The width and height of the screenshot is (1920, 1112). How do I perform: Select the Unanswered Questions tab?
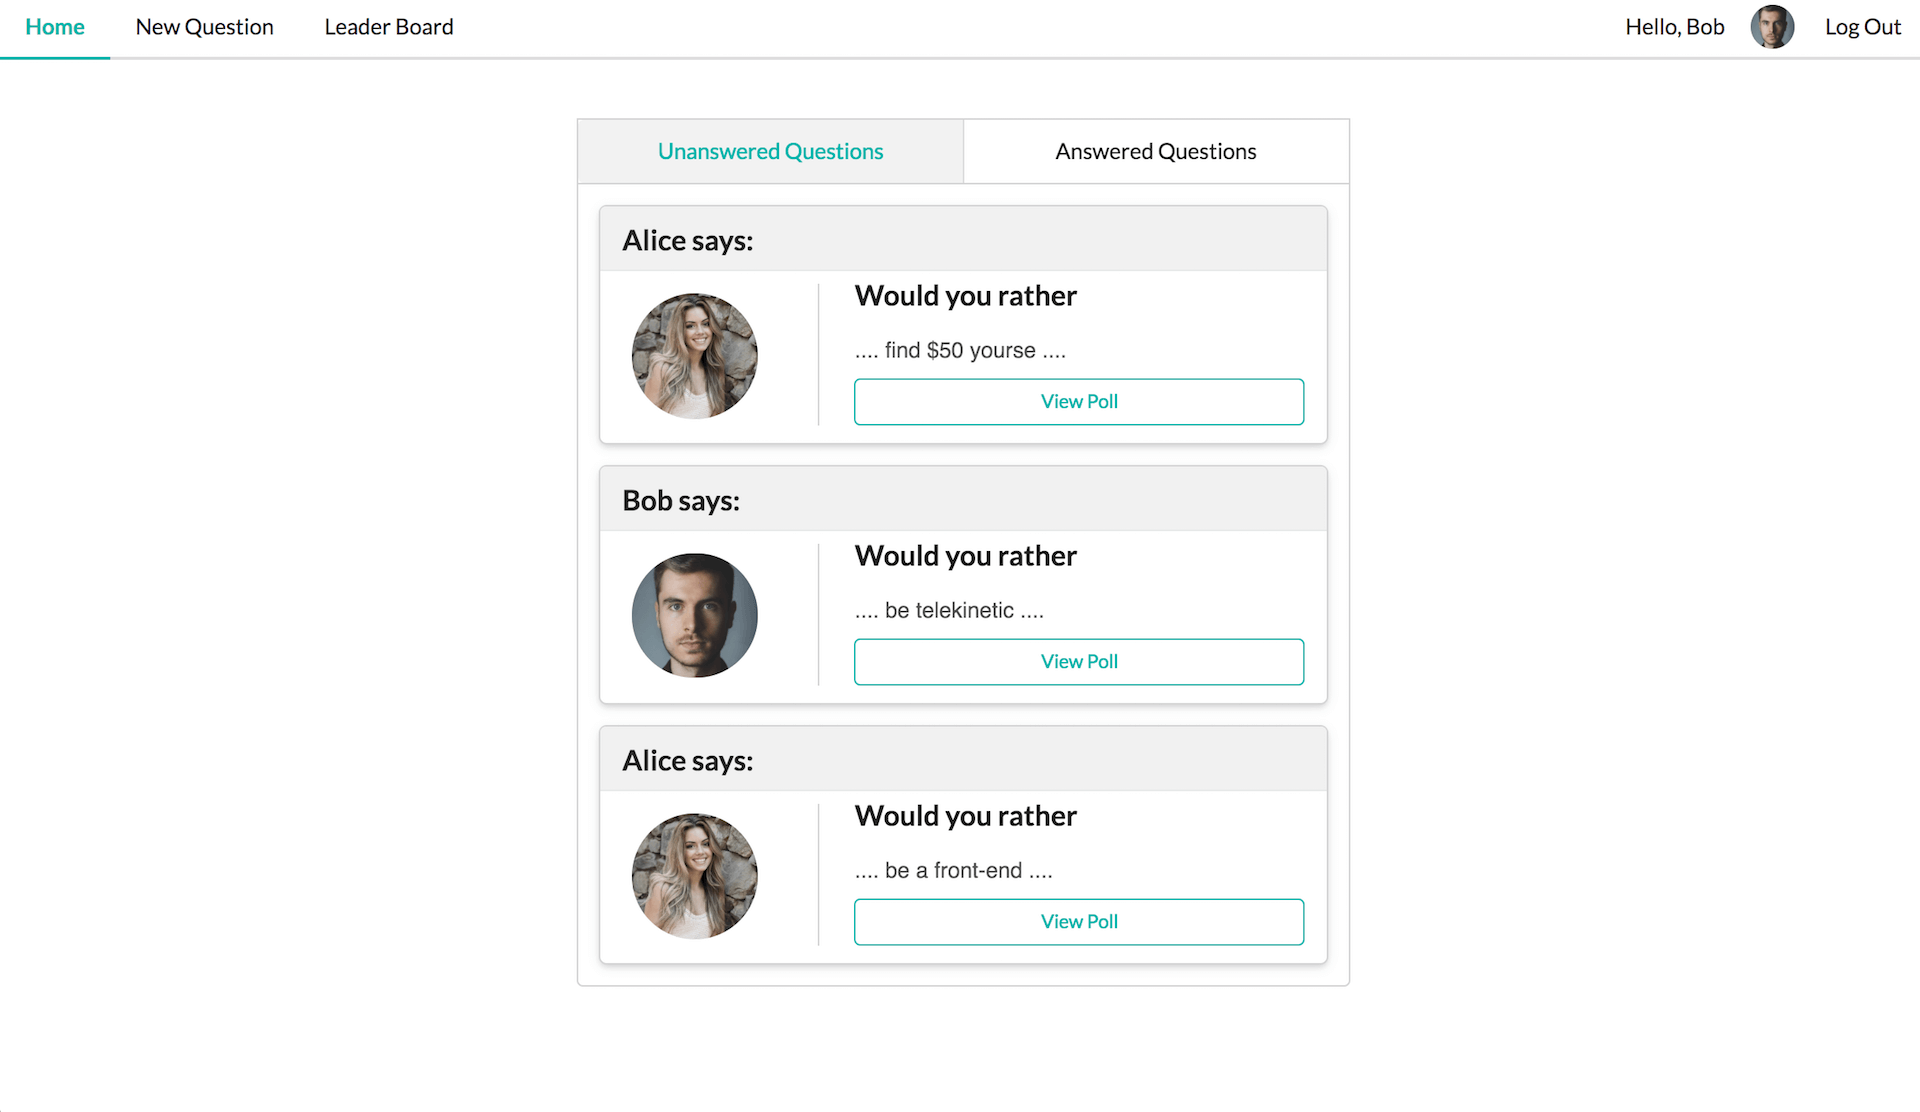pos(771,151)
